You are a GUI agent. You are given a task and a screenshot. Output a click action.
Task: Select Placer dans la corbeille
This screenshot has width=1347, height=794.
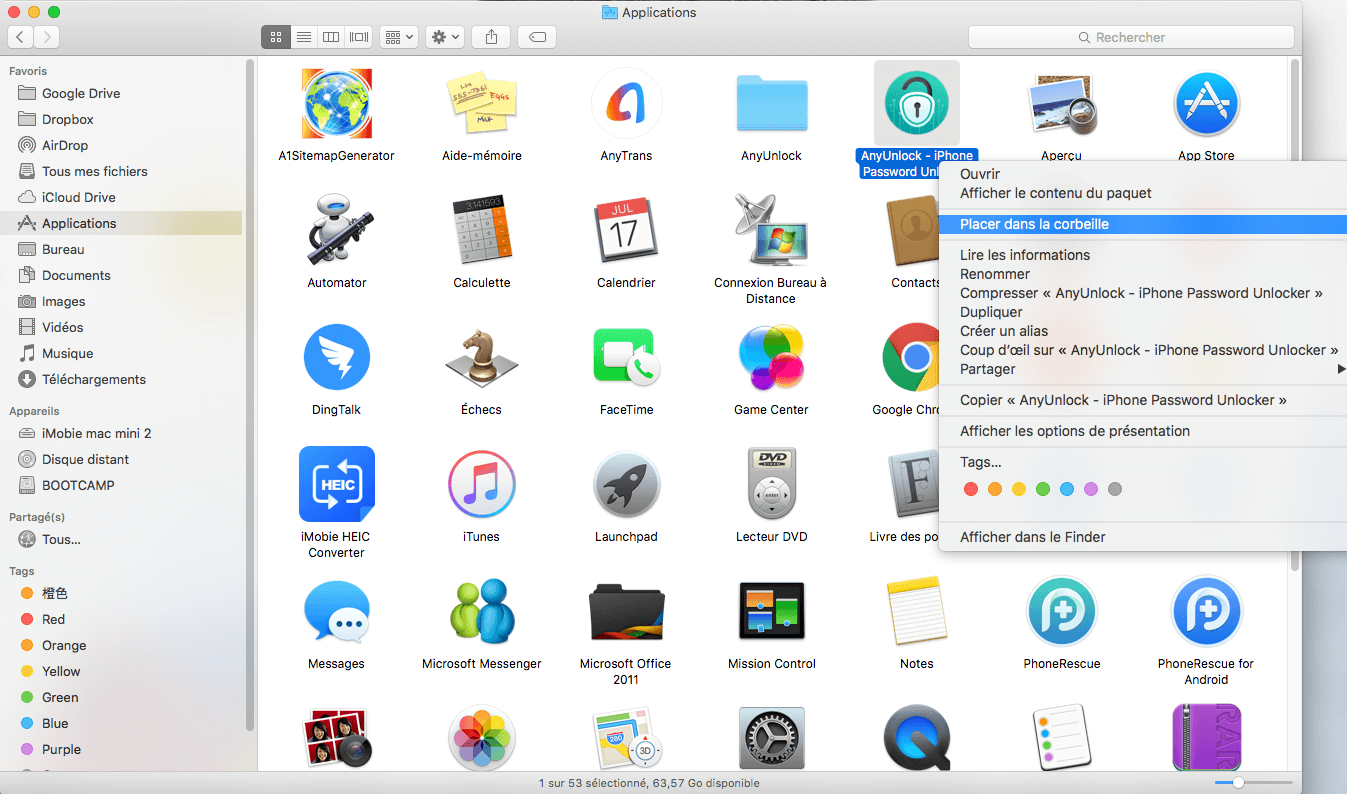coord(1143,224)
